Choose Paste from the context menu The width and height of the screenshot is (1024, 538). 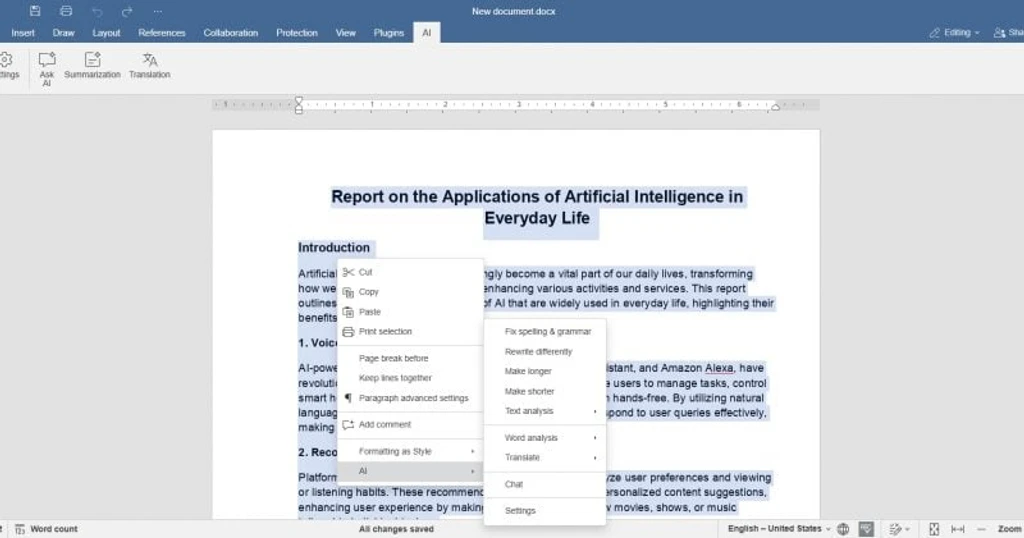pos(410,312)
